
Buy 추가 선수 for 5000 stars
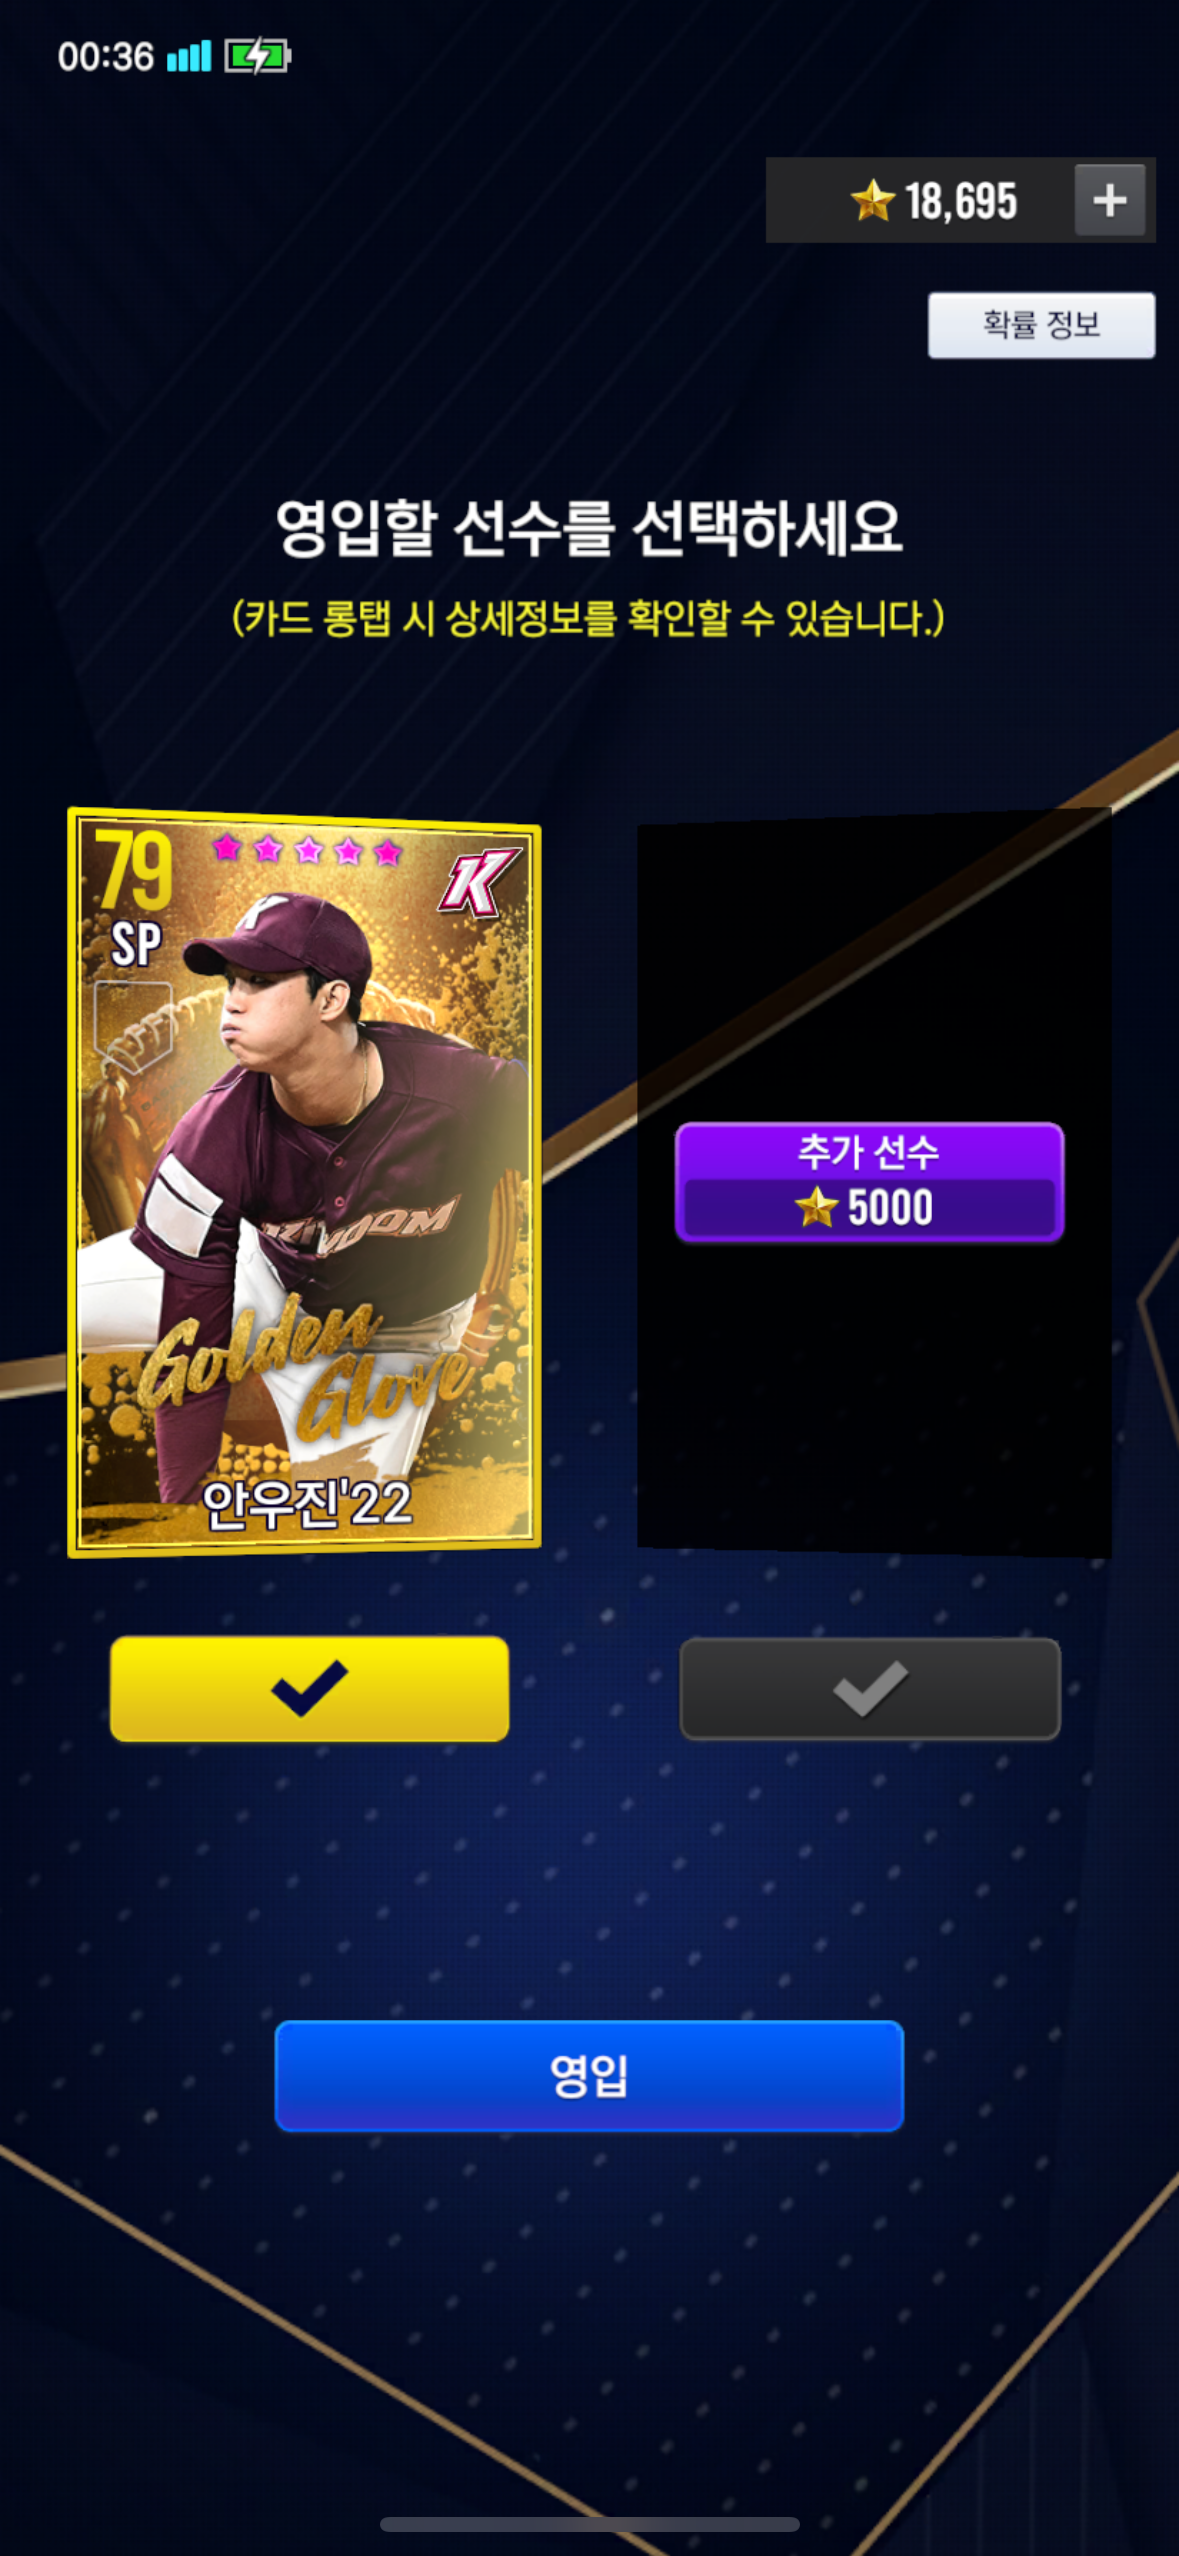point(869,1182)
